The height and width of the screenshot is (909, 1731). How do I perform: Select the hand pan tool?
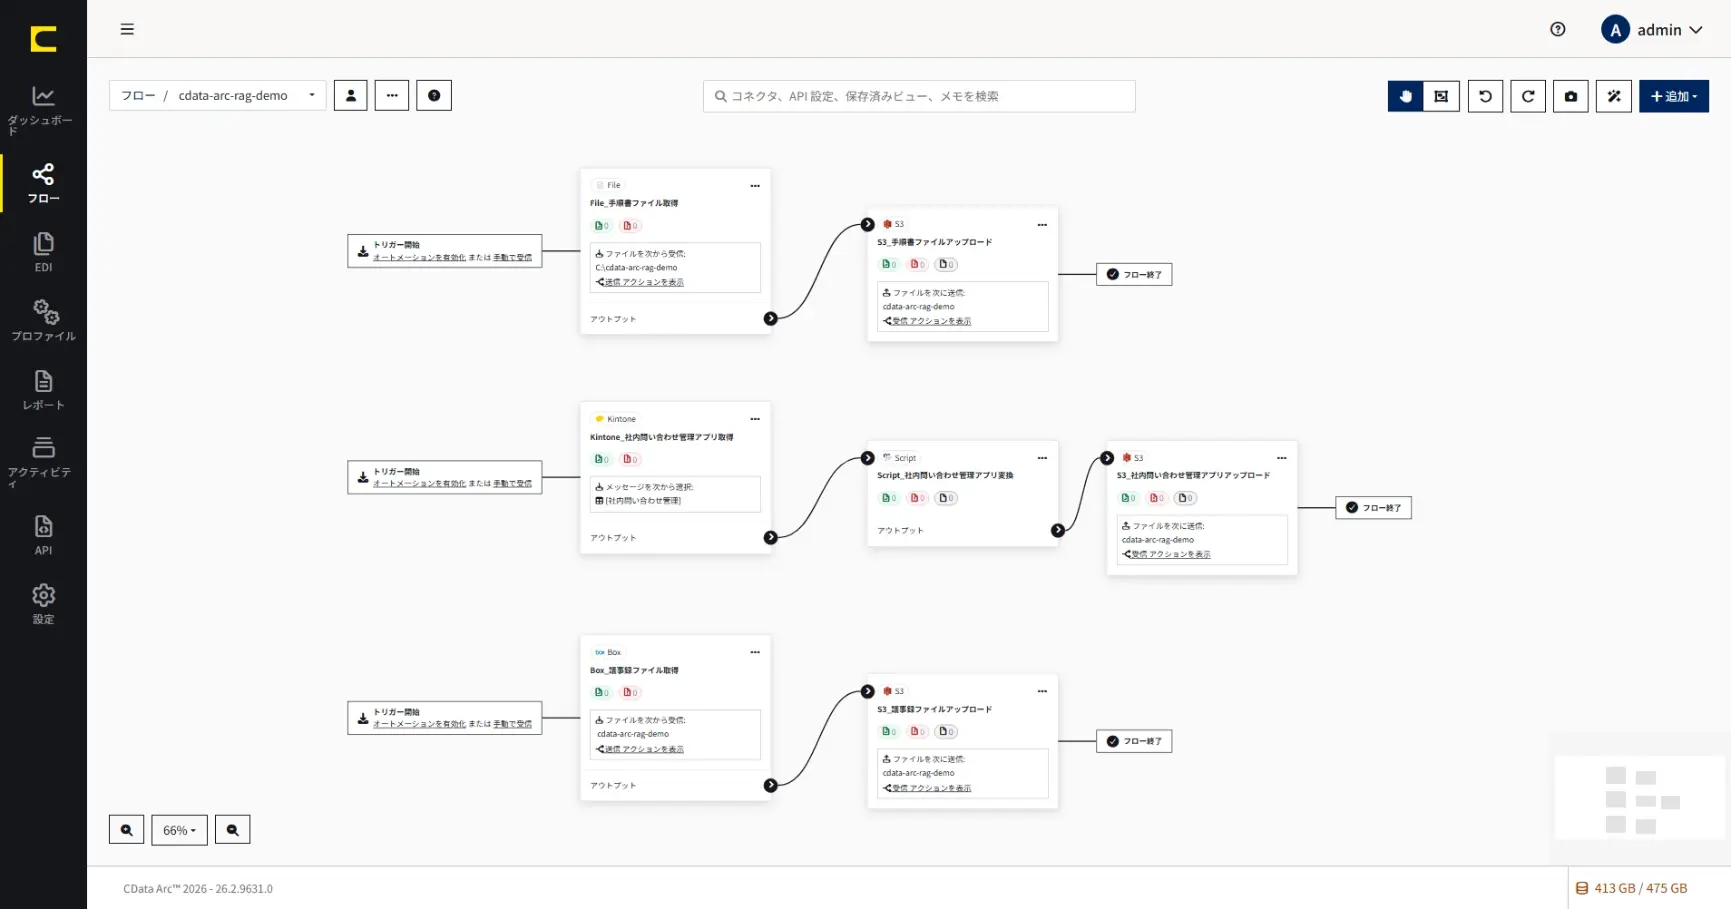pos(1405,96)
